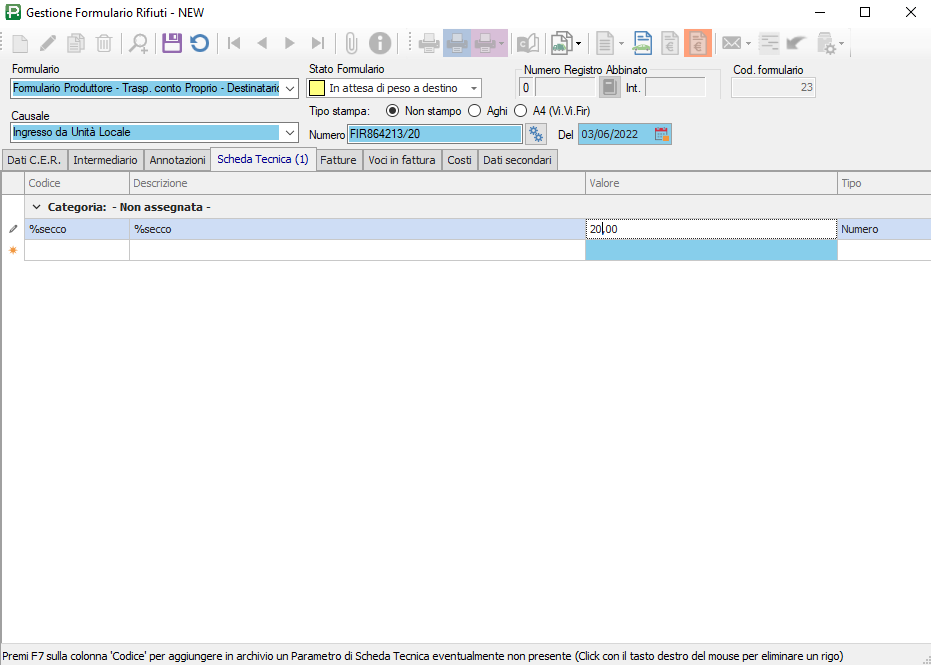Click the Undo/refresh arrow icon

coord(200,43)
